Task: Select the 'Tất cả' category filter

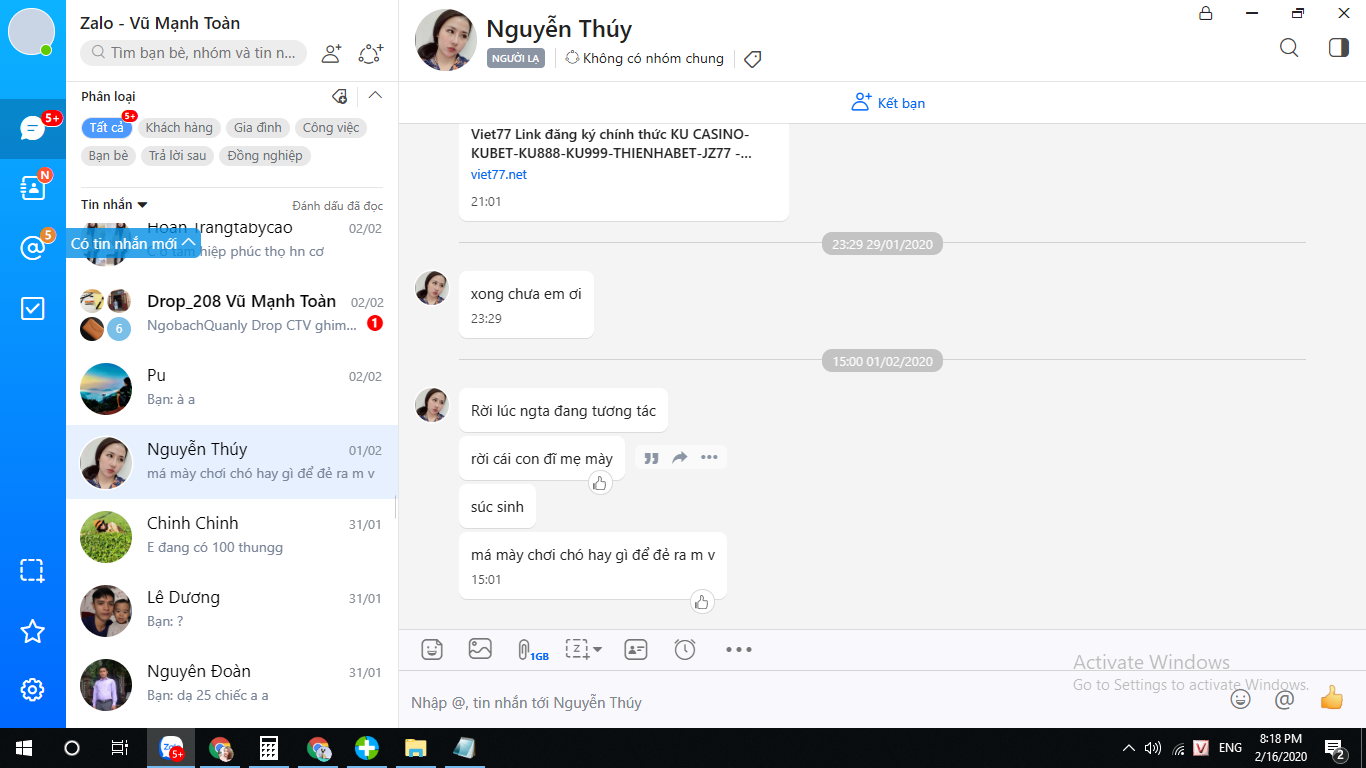Action: click(x=107, y=128)
